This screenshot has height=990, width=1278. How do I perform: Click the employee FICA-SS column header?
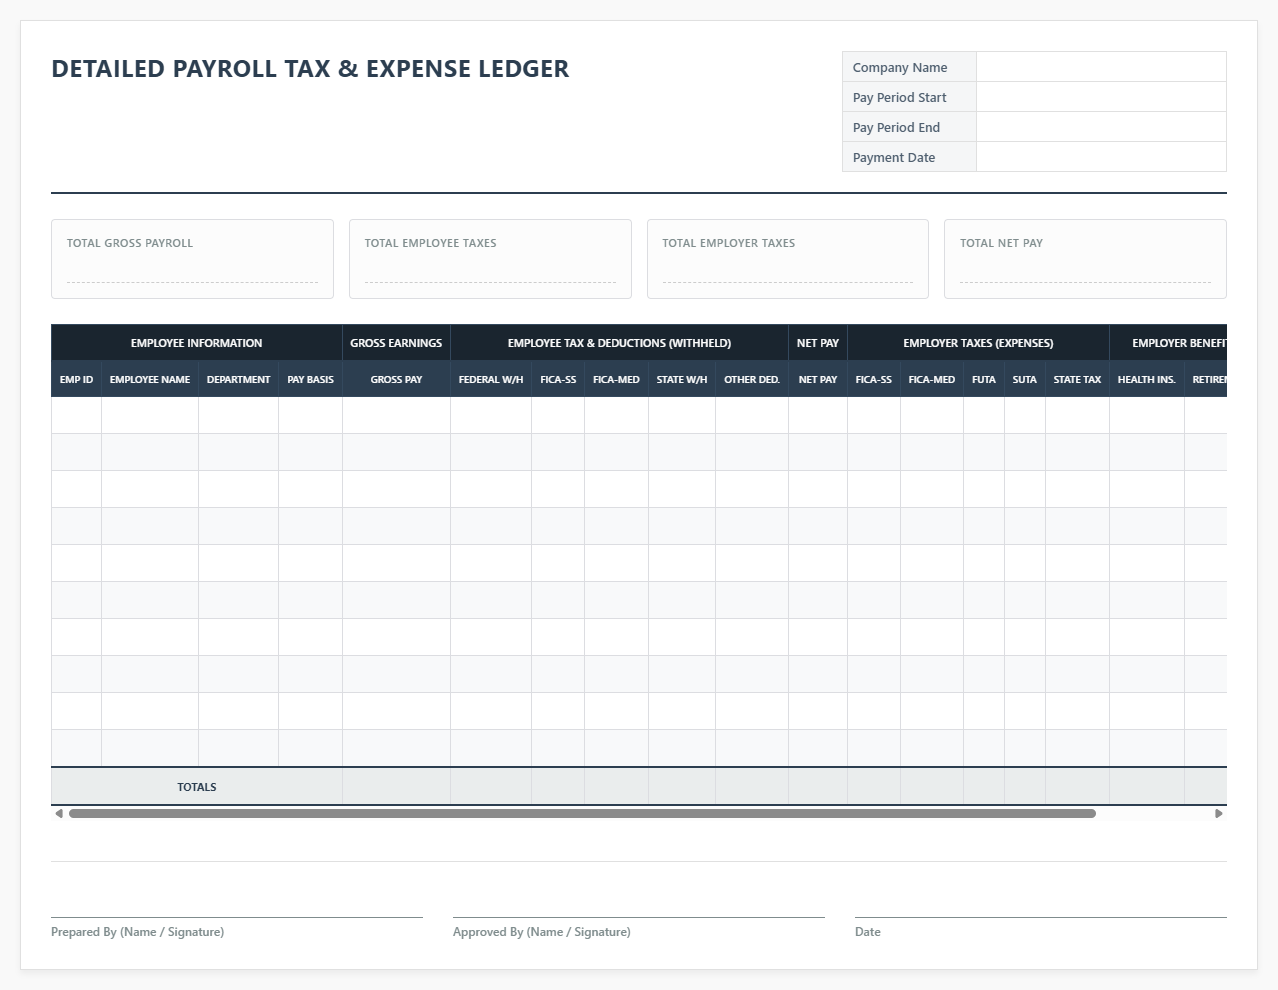(558, 379)
